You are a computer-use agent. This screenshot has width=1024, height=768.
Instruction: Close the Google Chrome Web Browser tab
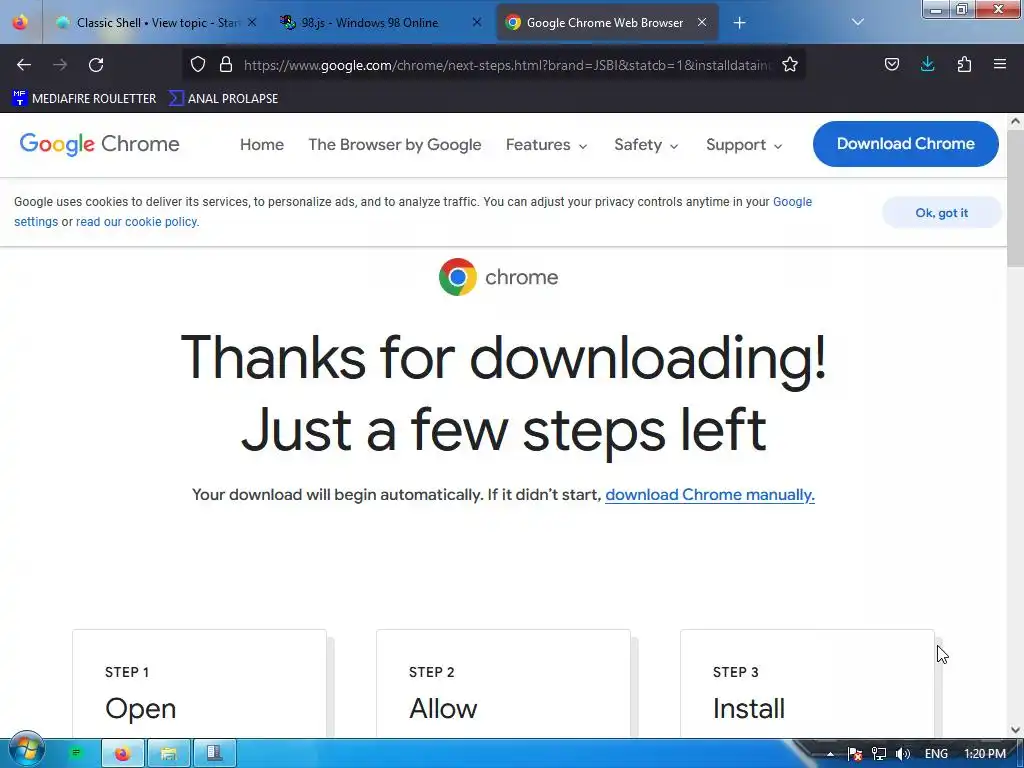point(702,22)
